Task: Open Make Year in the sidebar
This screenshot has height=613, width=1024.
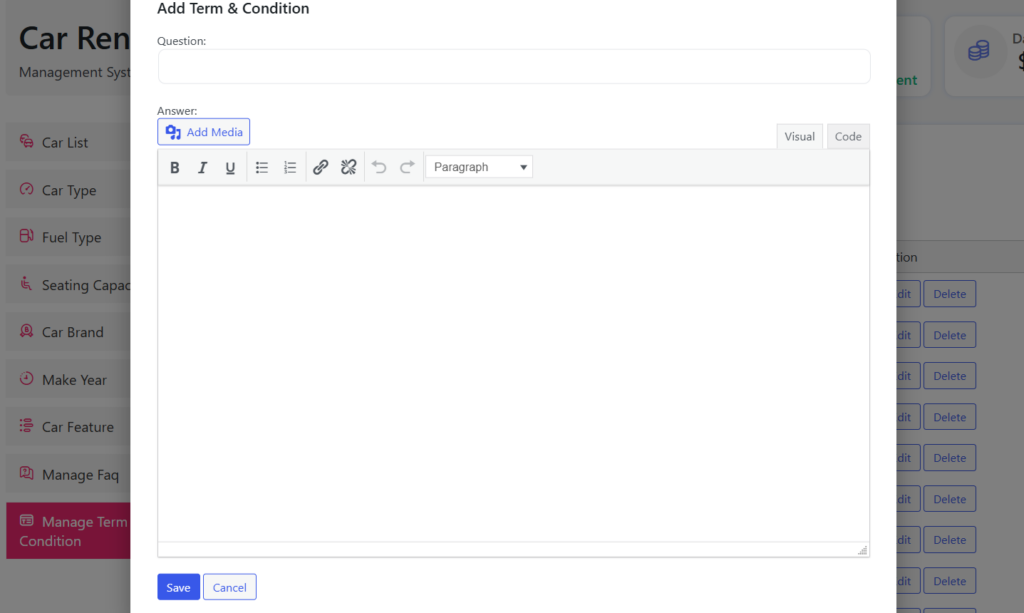Action: tap(68, 380)
